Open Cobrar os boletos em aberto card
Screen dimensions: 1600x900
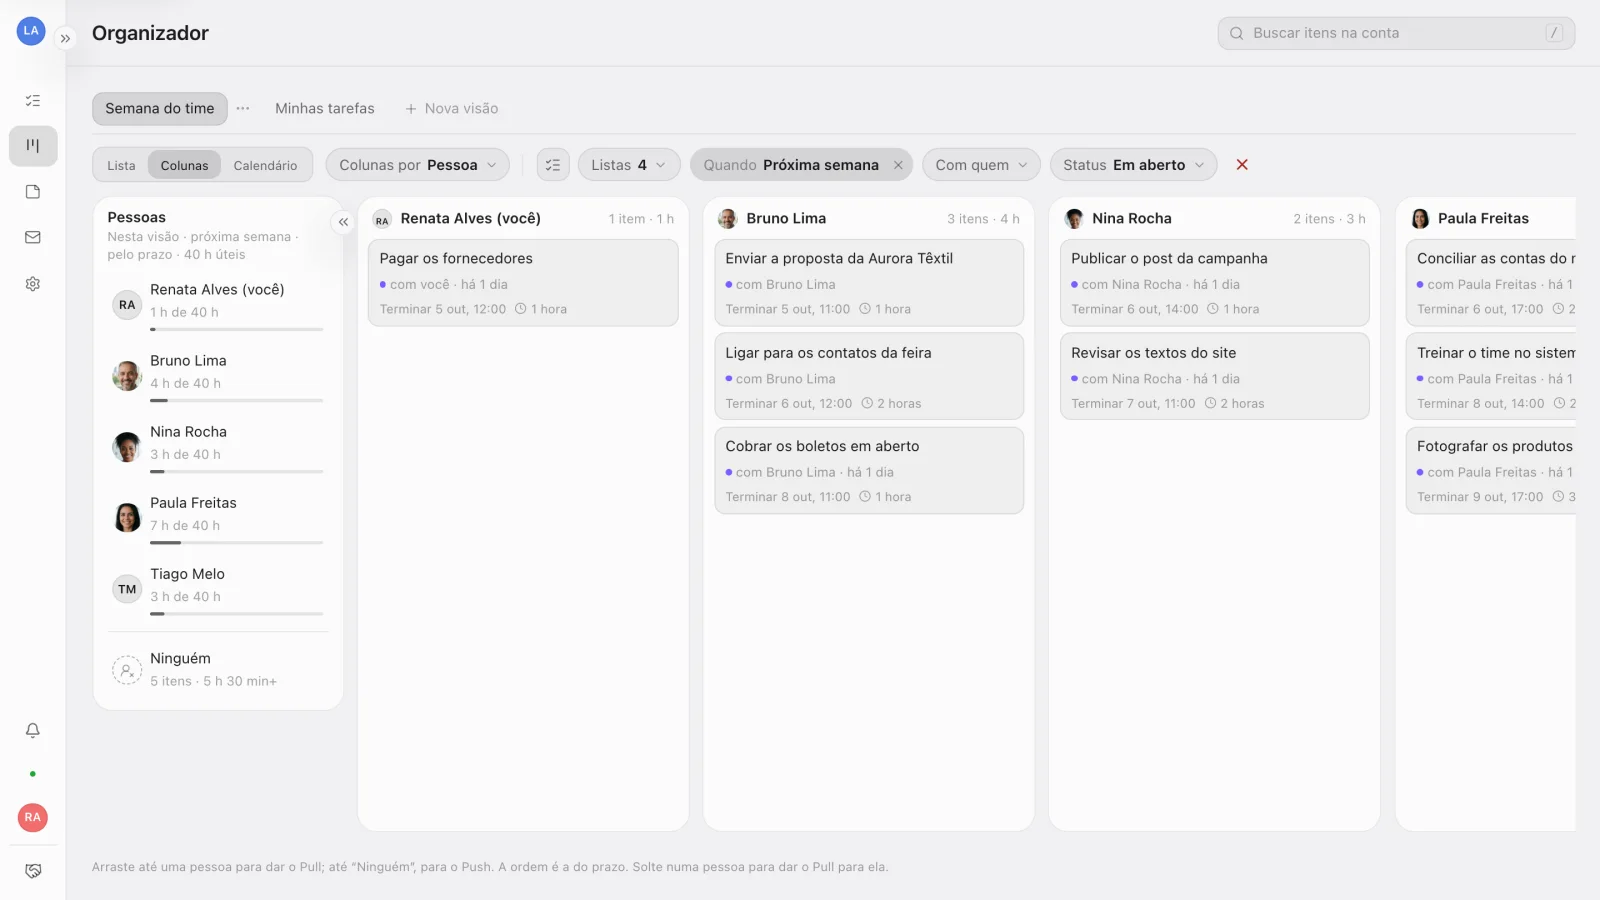pyautogui.click(x=869, y=471)
